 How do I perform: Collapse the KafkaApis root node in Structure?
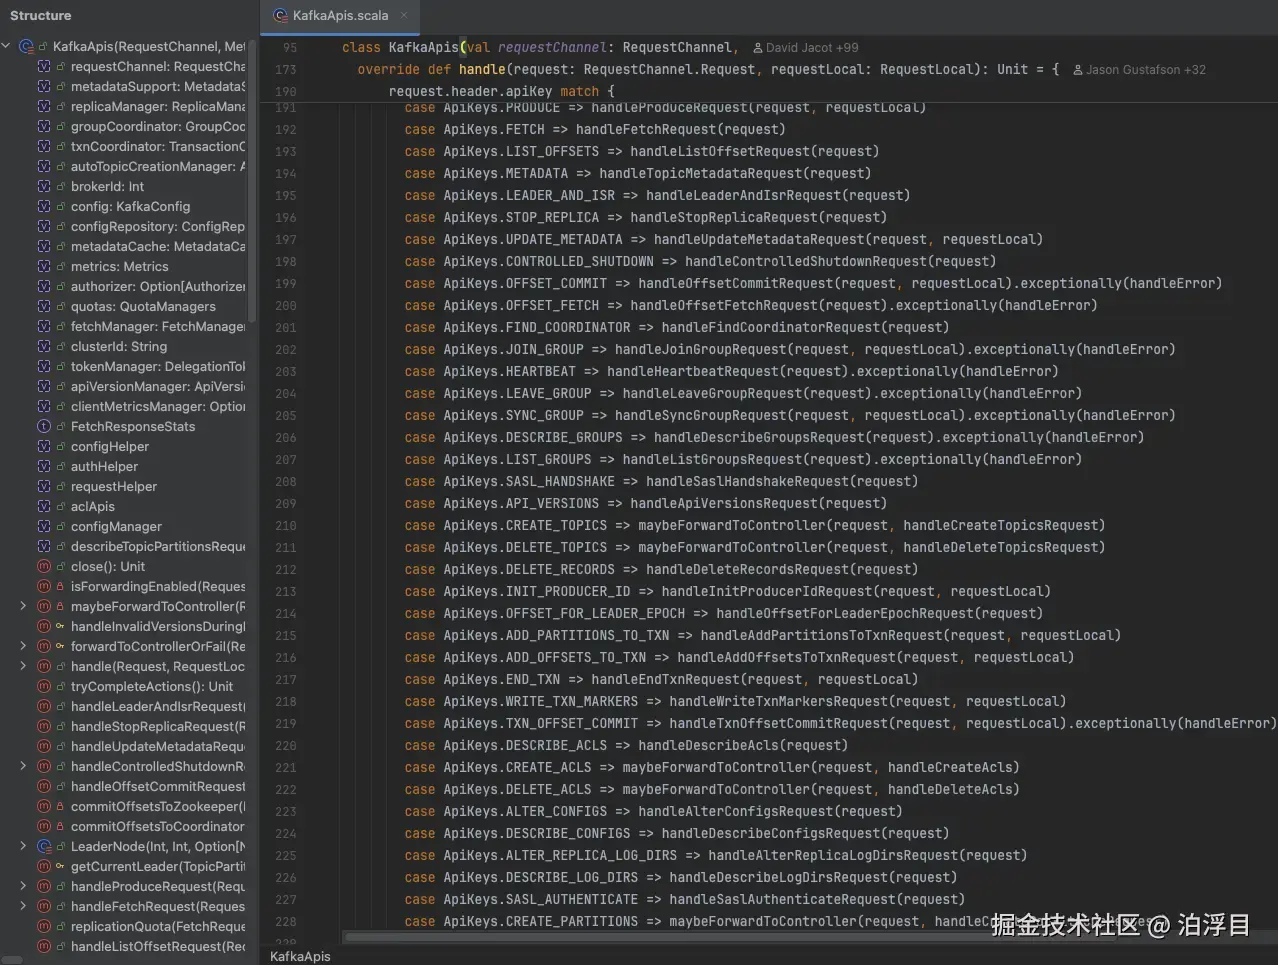(x=7, y=45)
